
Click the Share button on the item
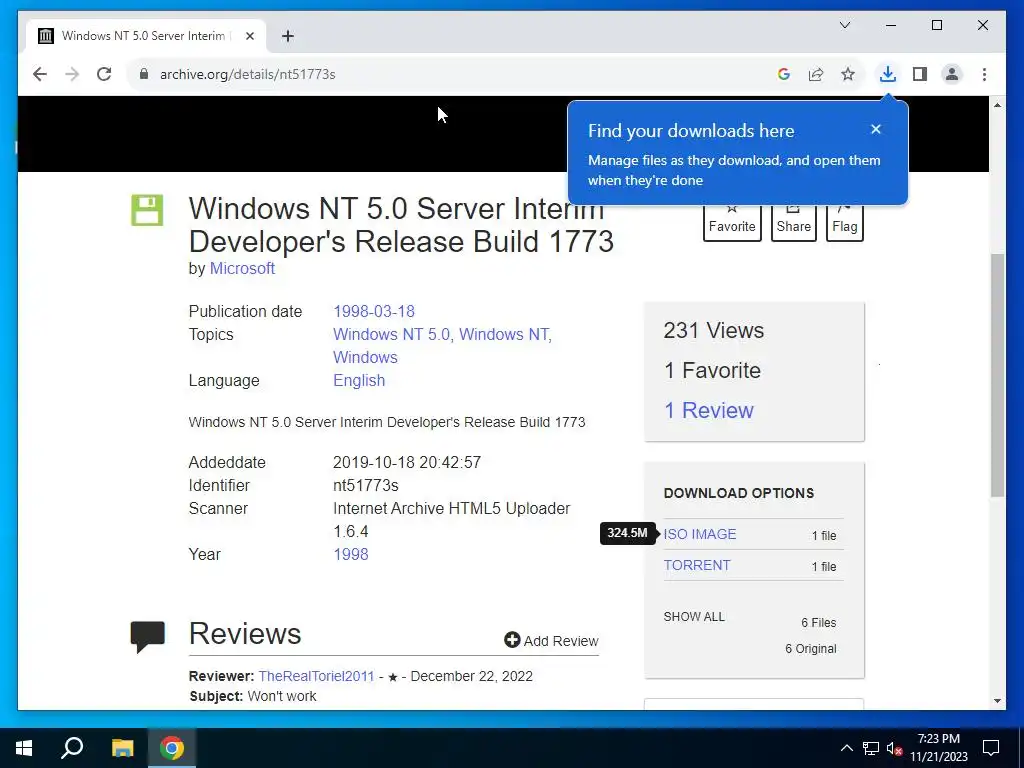[x=793, y=223]
